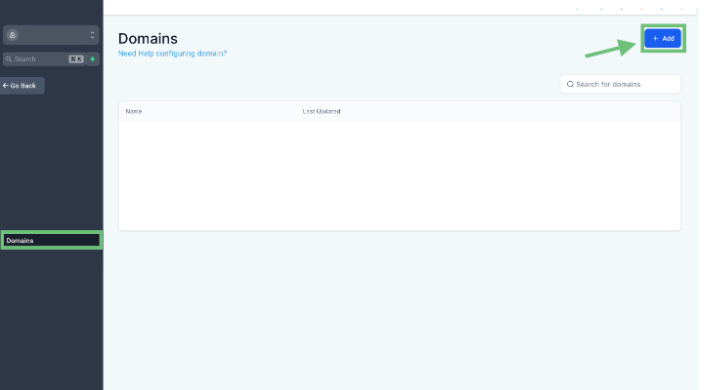This screenshot has width=716, height=390.
Task: Click the account avatar icon
Action: (x=12, y=35)
